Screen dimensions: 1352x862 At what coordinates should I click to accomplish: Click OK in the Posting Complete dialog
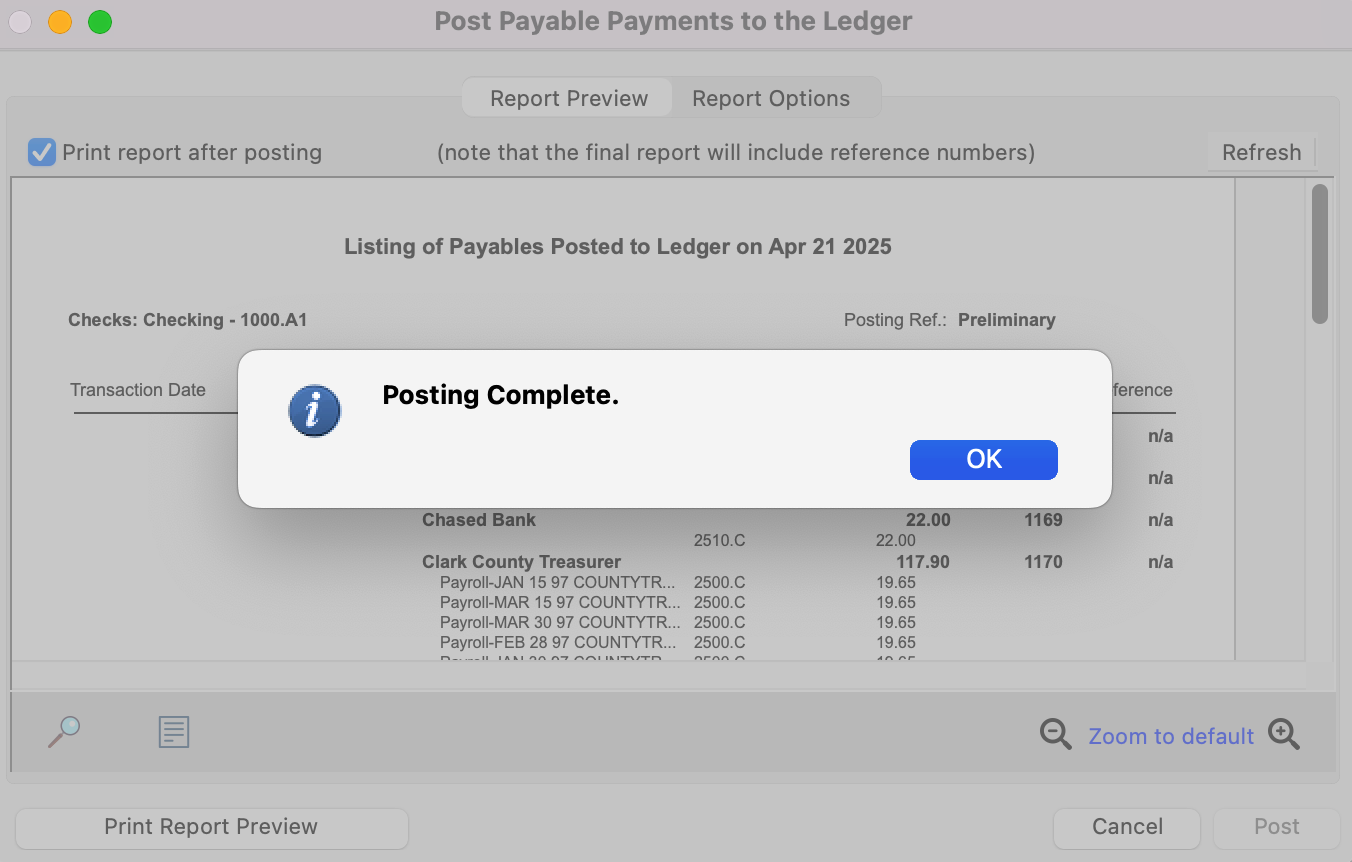983,459
